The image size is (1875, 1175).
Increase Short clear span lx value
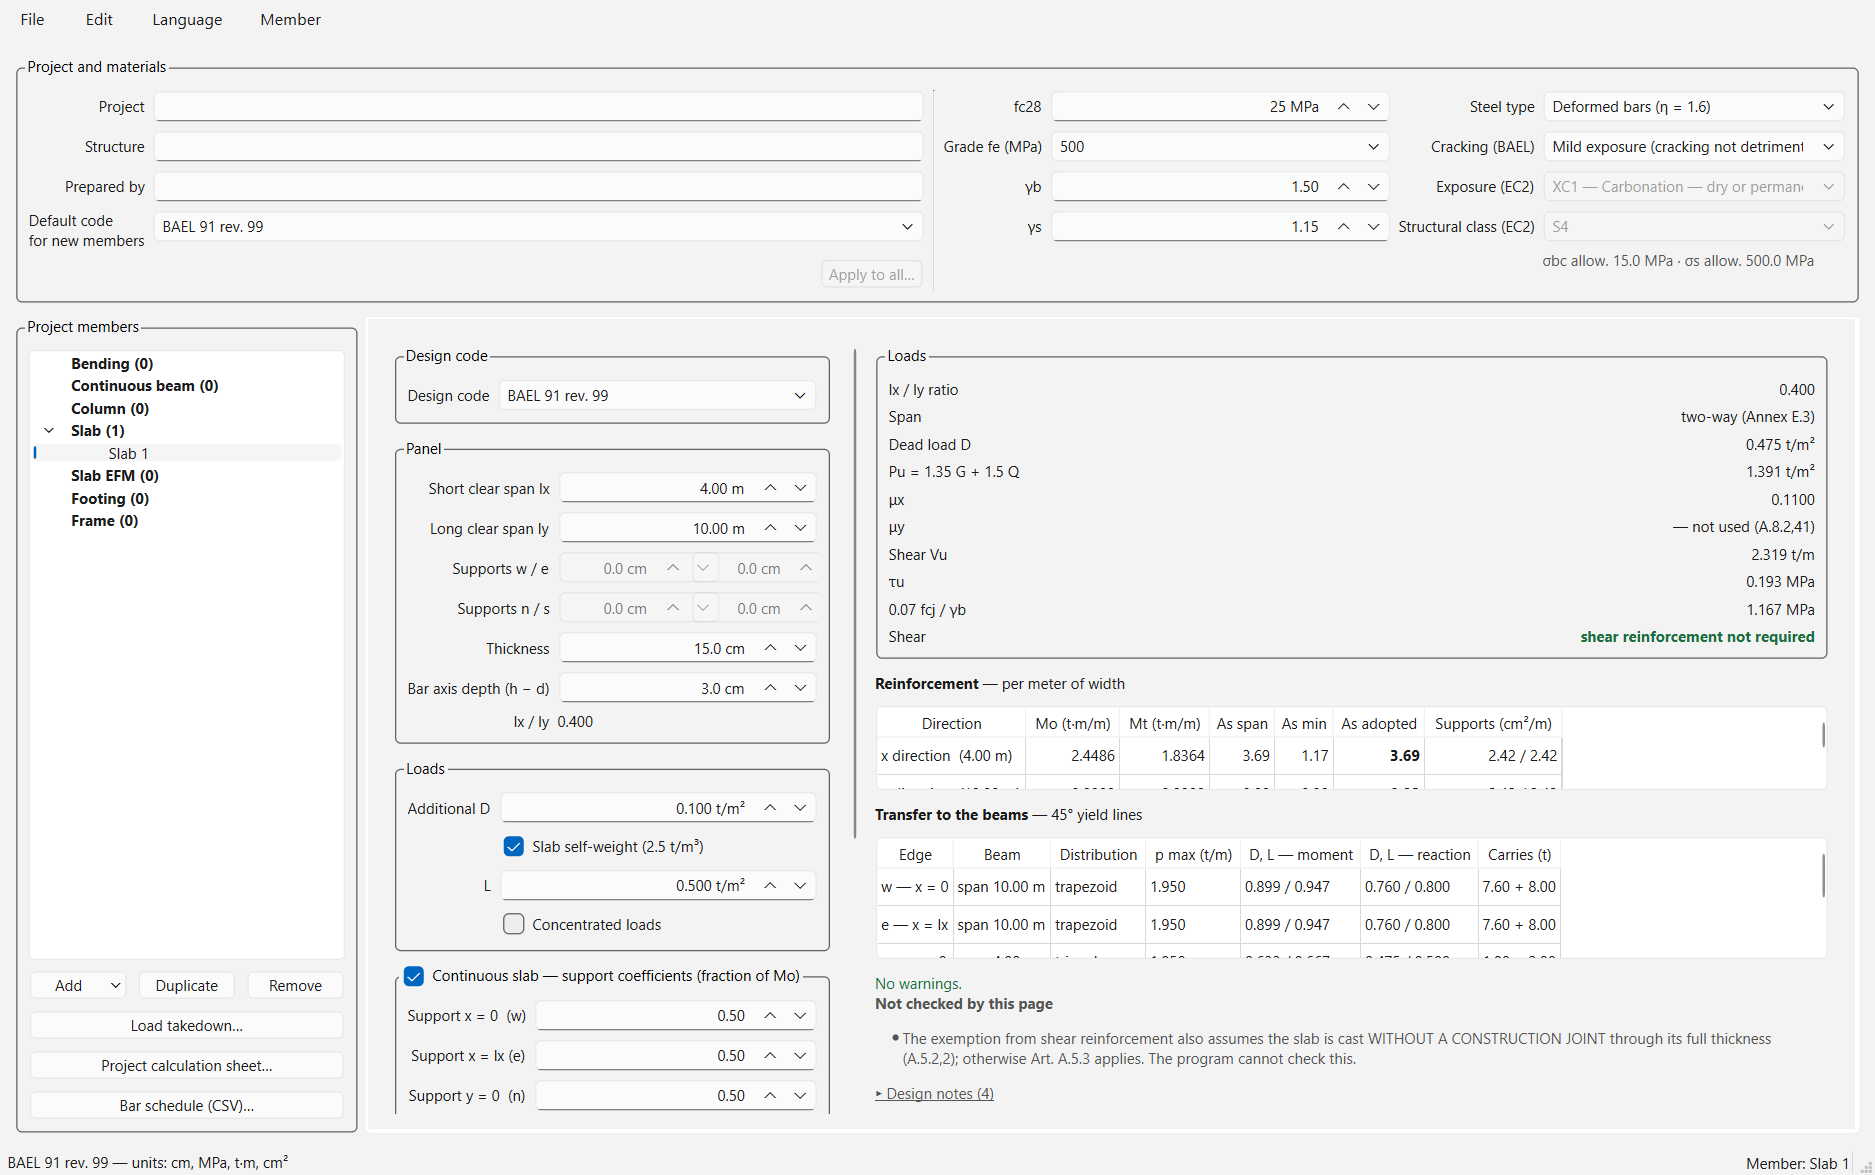point(771,489)
